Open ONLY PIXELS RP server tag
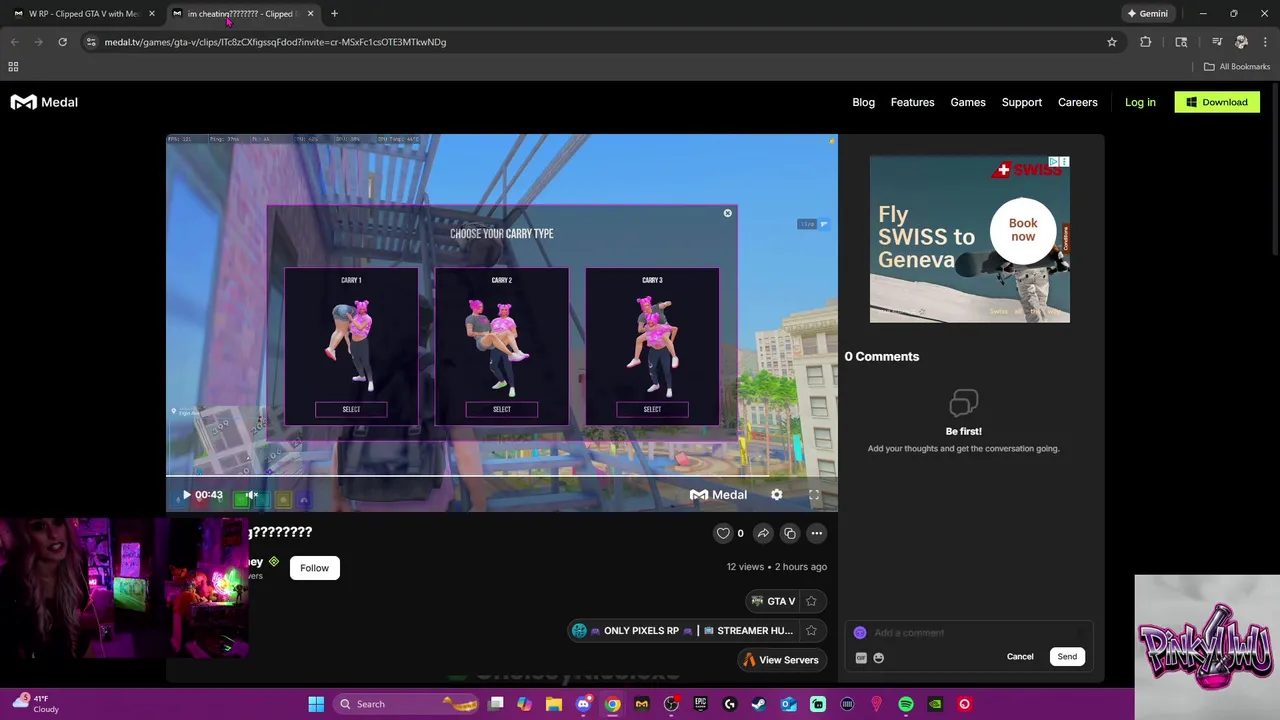This screenshot has width=1280, height=720. (683, 631)
